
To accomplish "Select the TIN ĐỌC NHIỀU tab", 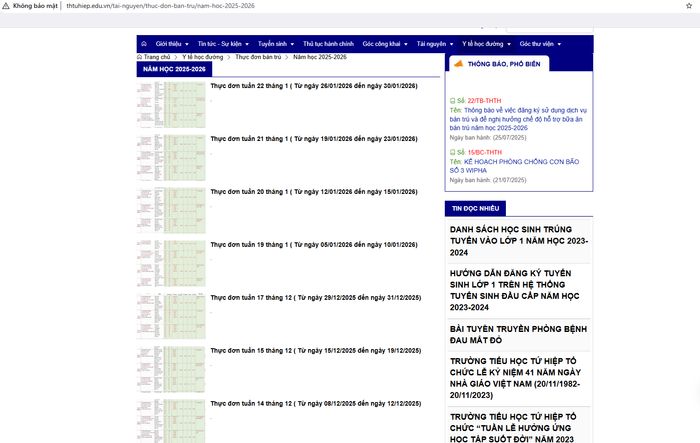I will (x=475, y=209).
